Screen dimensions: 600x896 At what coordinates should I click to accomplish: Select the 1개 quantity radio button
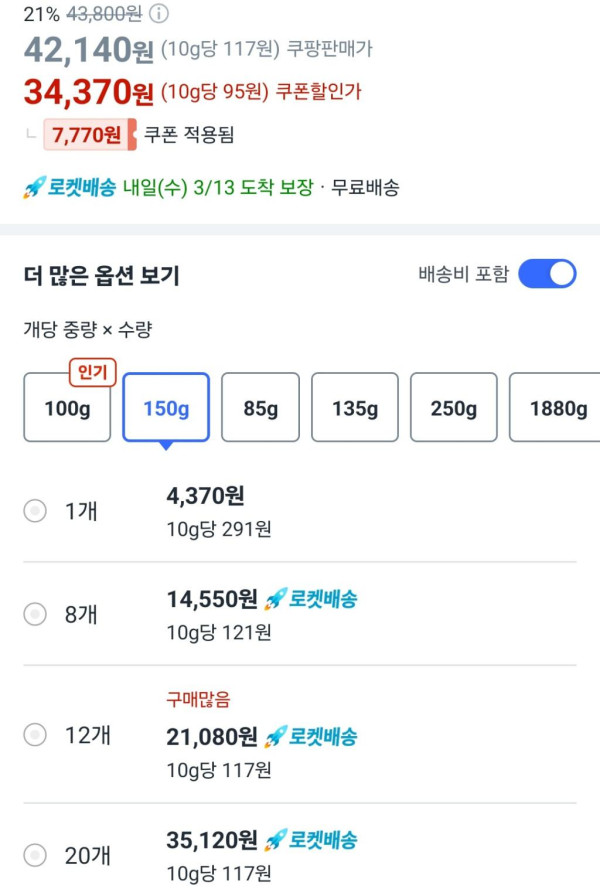tap(35, 511)
